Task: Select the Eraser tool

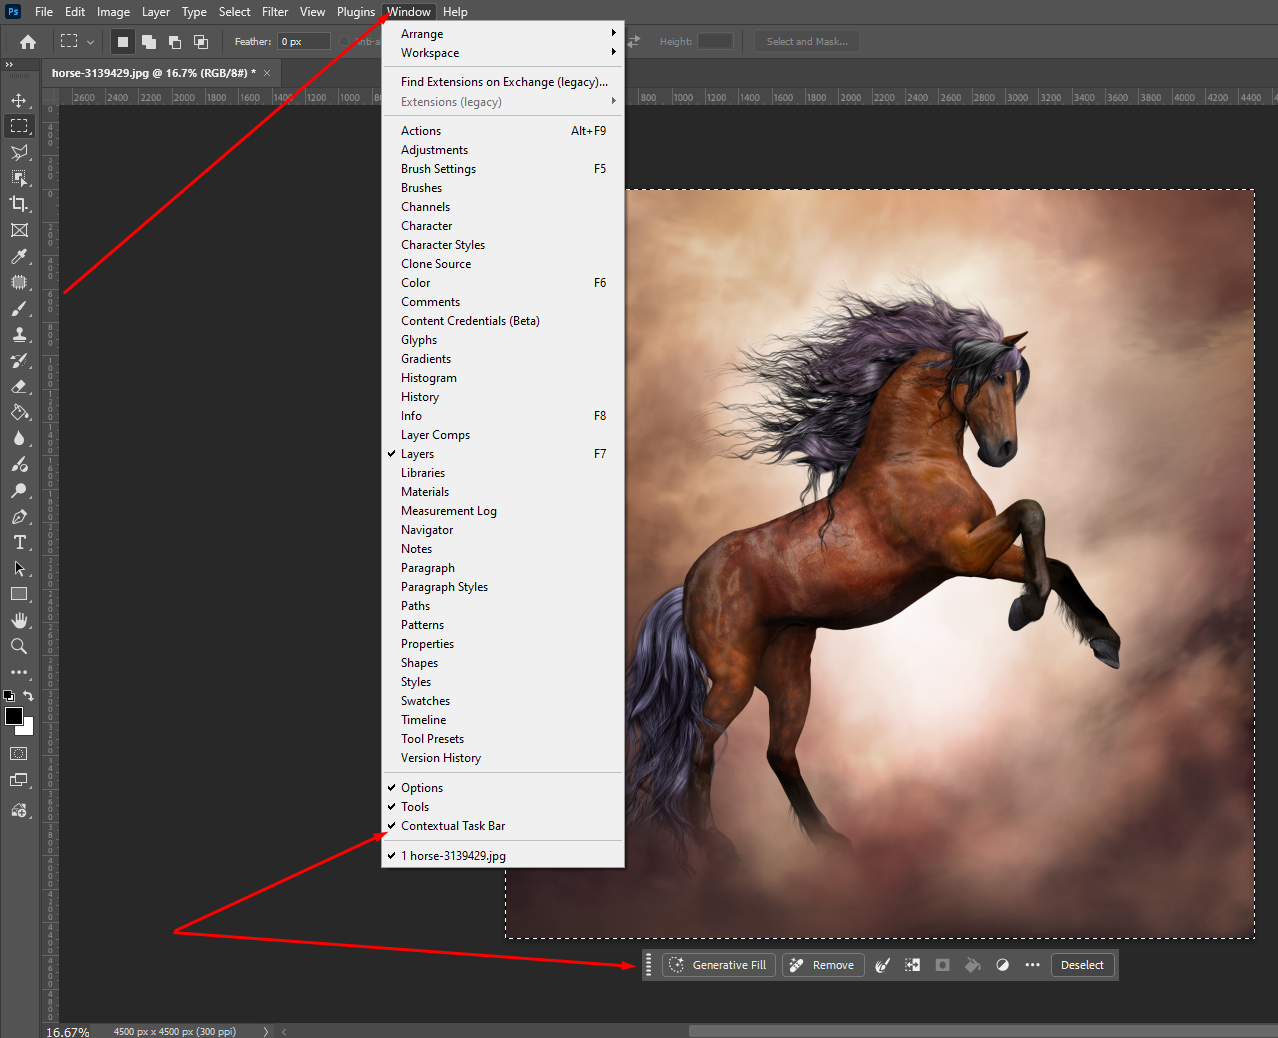Action: click(x=19, y=386)
